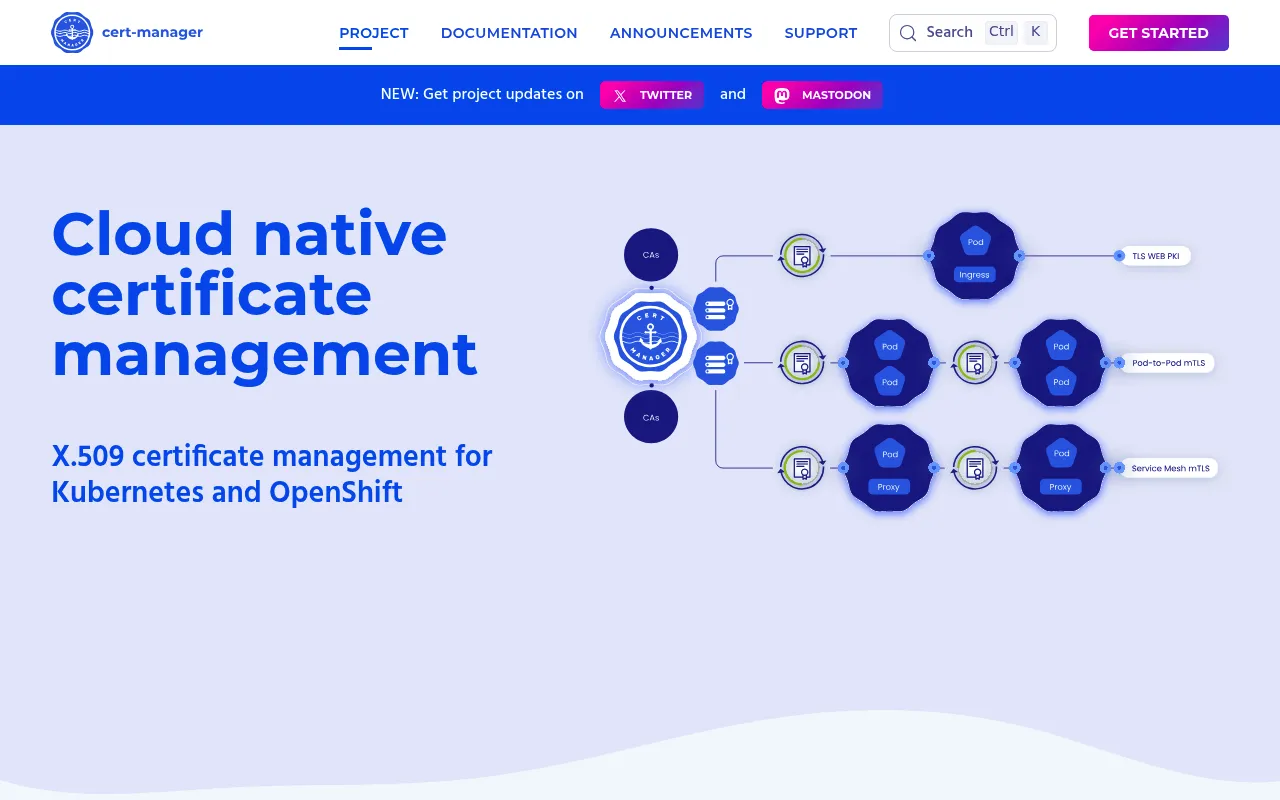
Task: Click the Ctrl key hint badge
Action: (x=1001, y=32)
